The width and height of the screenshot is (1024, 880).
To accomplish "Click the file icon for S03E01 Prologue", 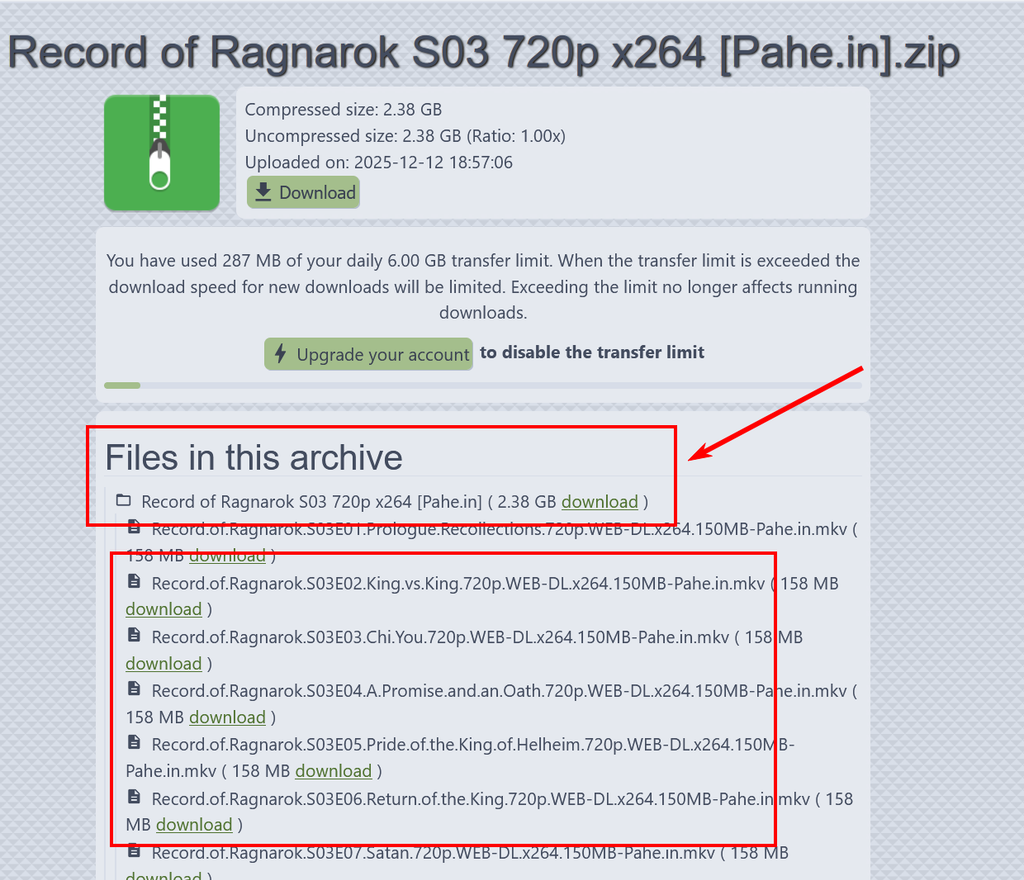I will click(x=134, y=527).
